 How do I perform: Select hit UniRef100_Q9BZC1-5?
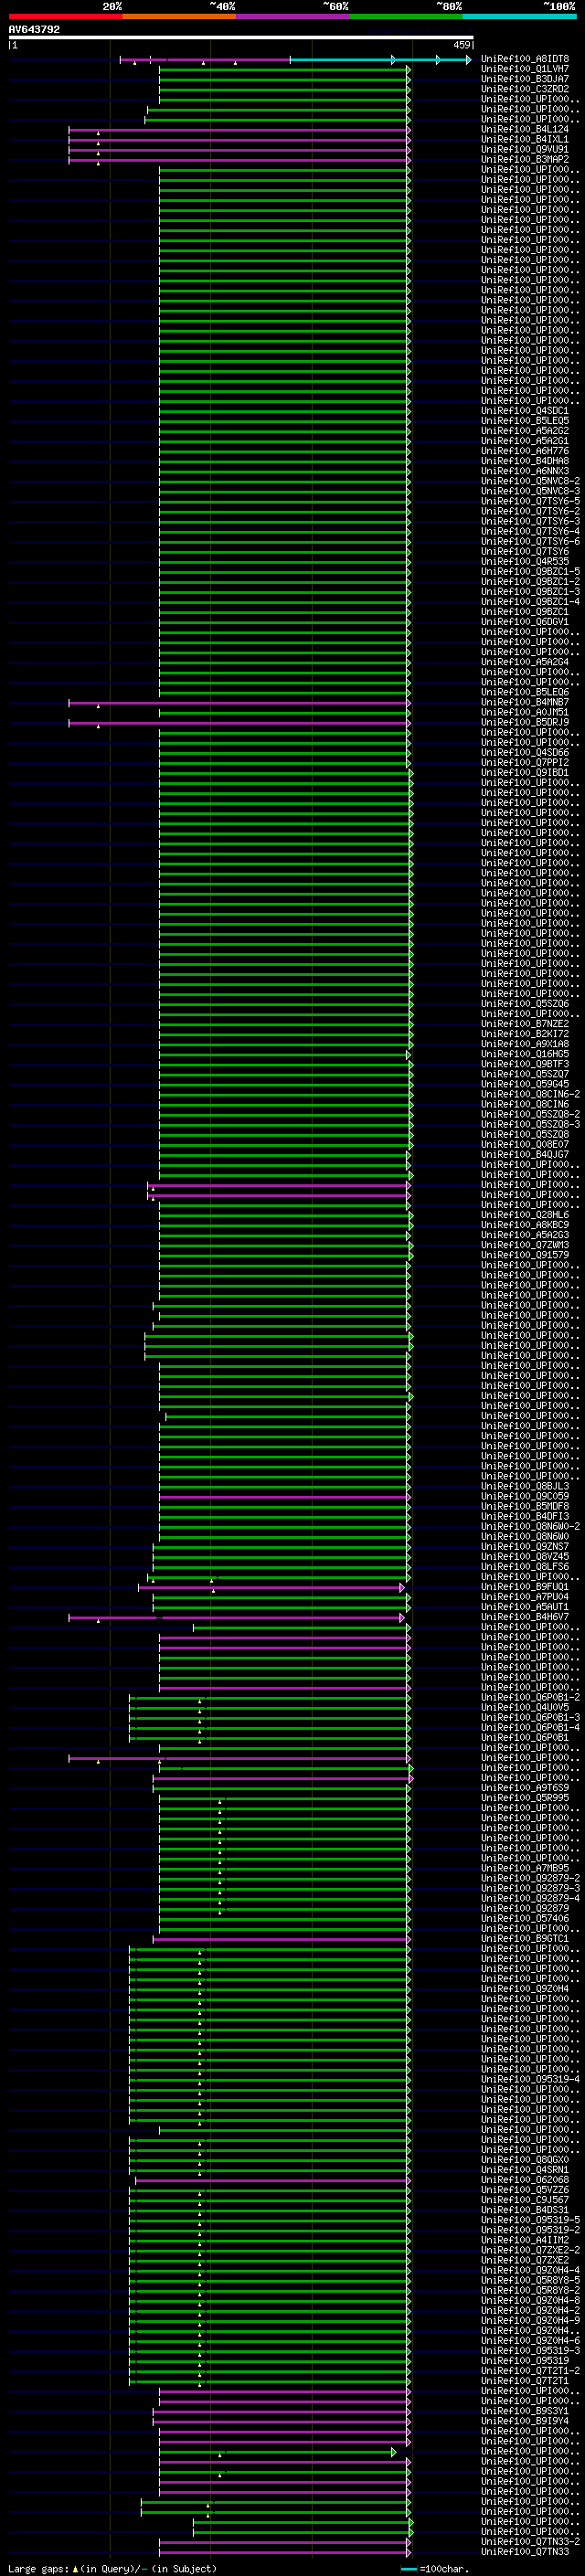point(530,572)
